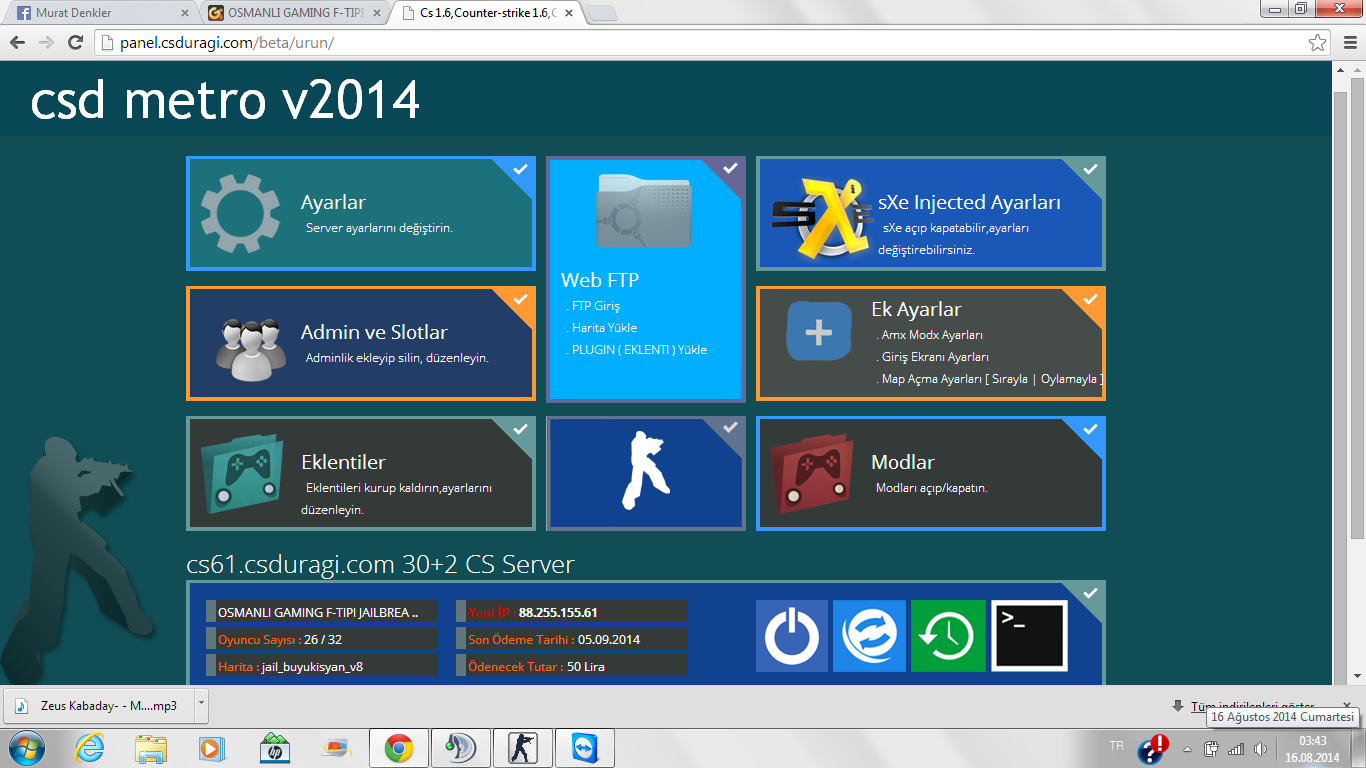The height and width of the screenshot is (768, 1366).
Task: Switch to TeamViewer in the taskbar
Action: pos(585,748)
